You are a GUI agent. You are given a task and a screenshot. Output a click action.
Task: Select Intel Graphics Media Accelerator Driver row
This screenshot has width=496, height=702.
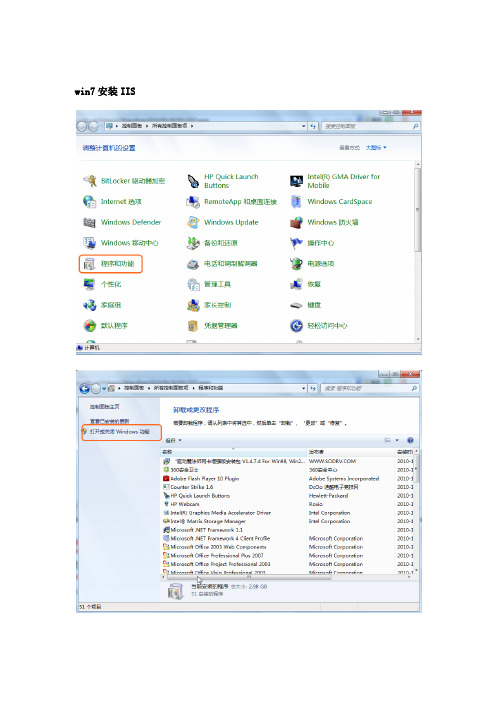click(x=287, y=513)
